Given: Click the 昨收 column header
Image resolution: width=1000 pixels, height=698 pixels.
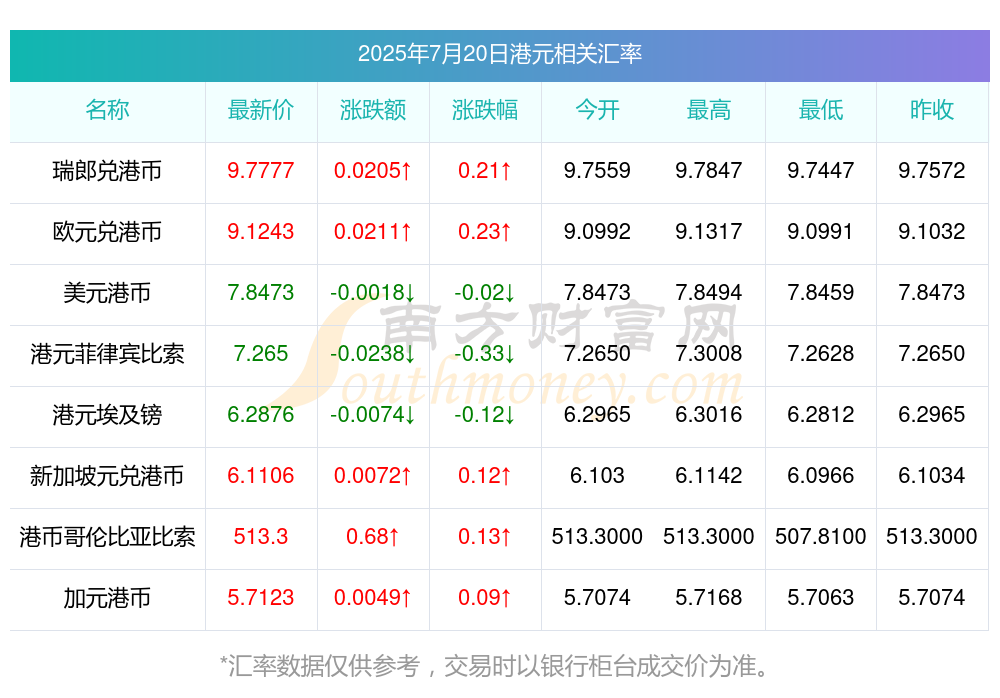Looking at the screenshot, I should point(932,110).
